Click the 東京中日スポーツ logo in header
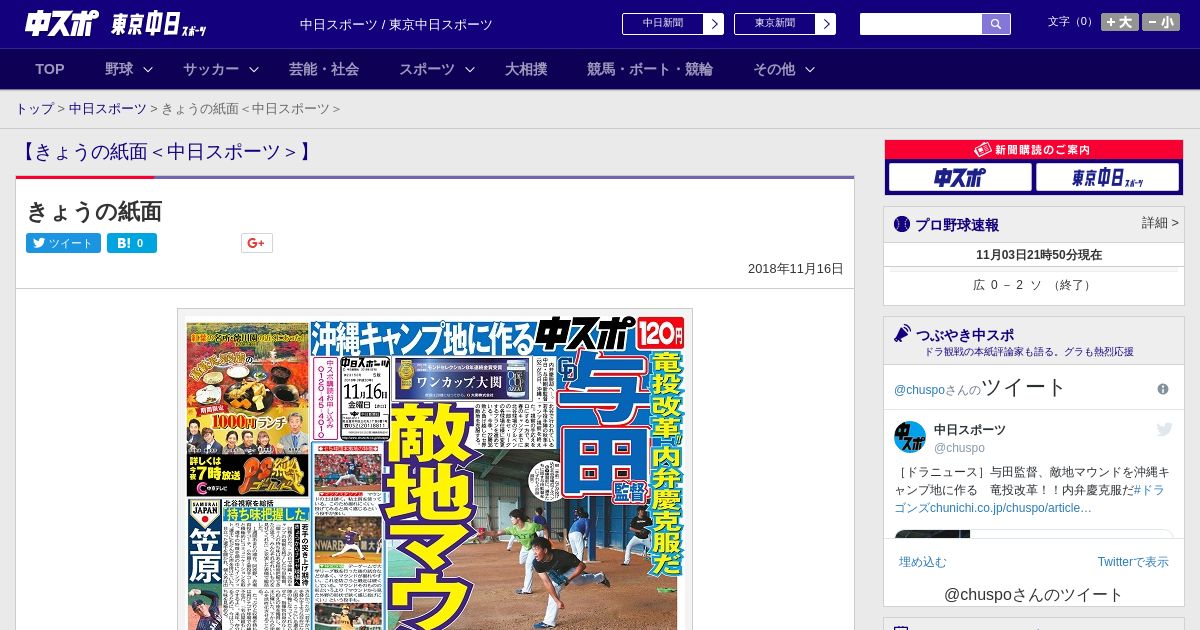This screenshot has width=1200, height=630. 159,24
